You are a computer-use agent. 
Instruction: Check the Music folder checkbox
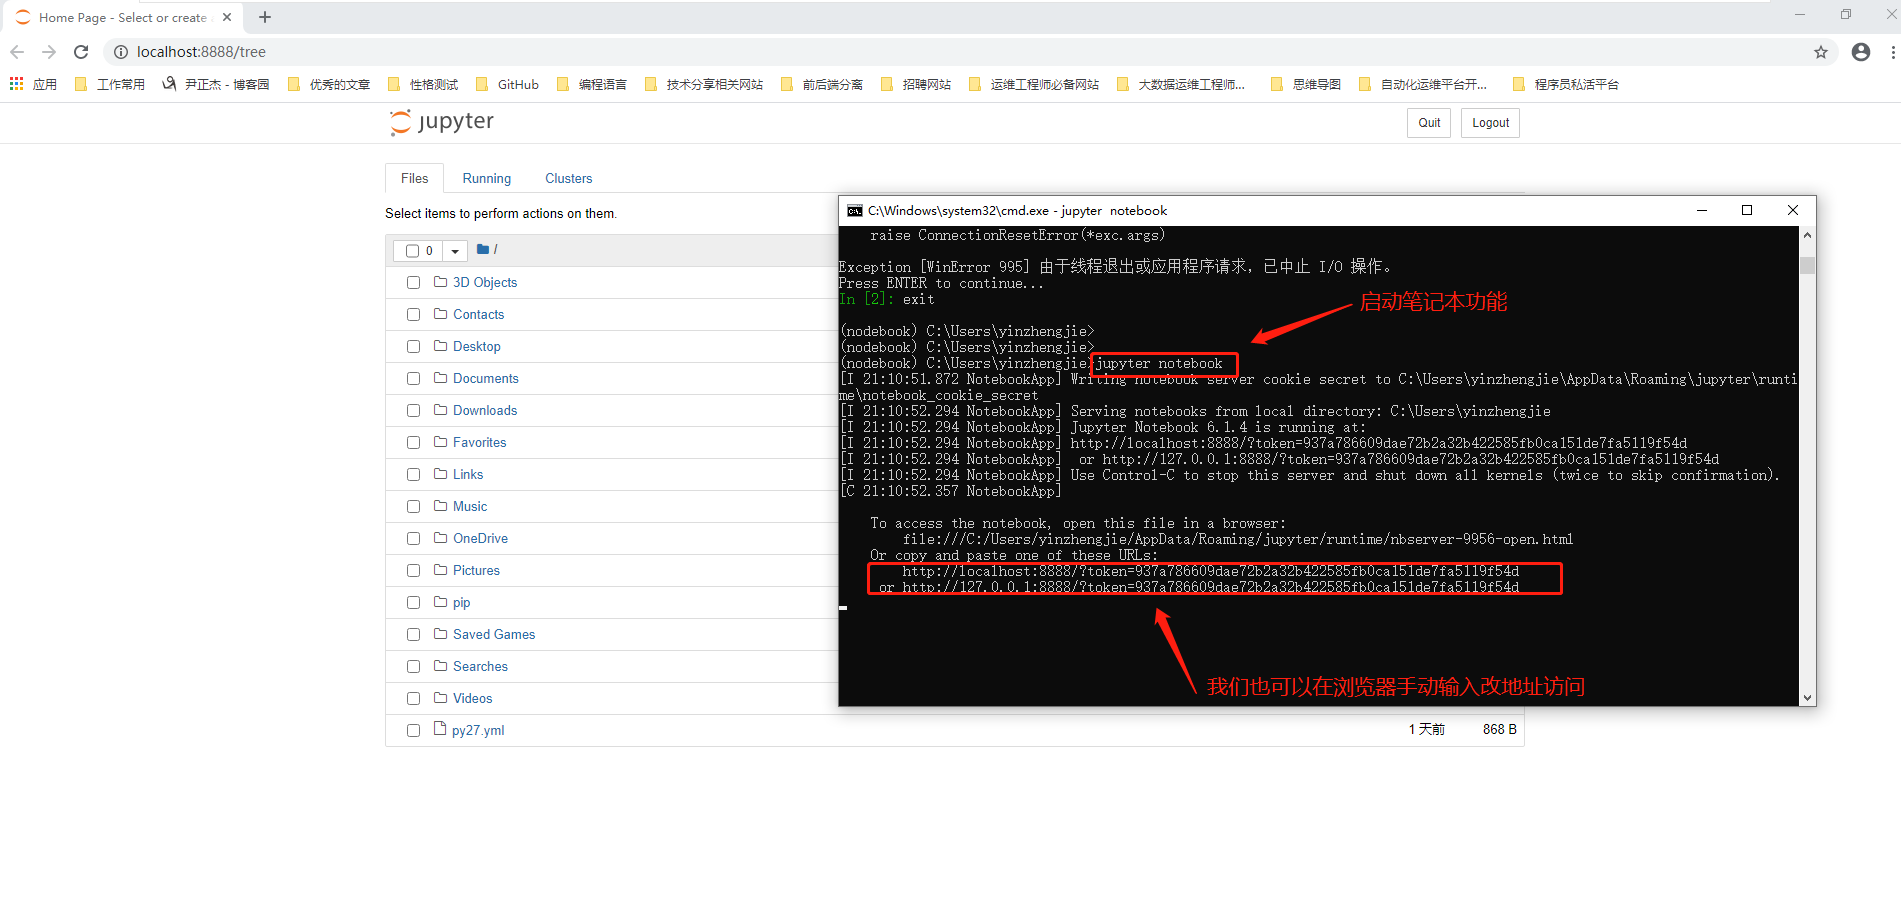tap(413, 507)
